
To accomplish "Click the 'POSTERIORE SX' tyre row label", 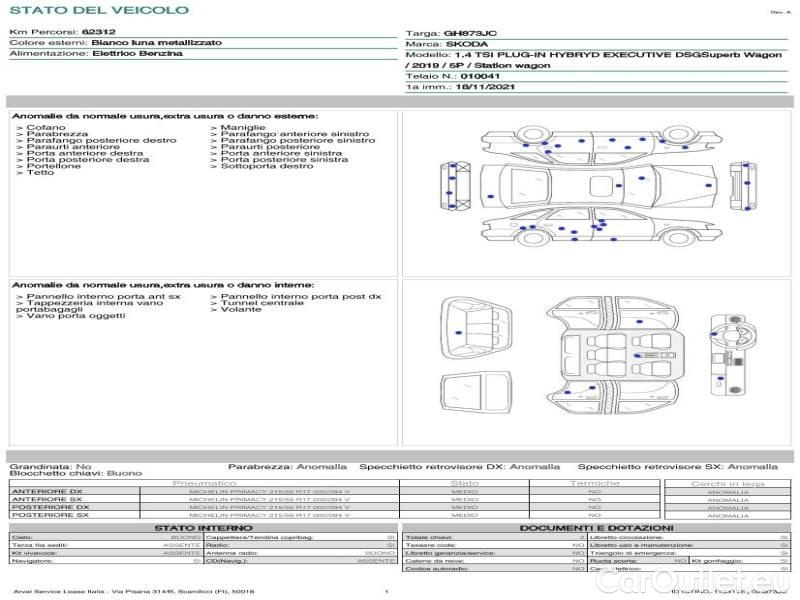I will (x=51, y=515).
